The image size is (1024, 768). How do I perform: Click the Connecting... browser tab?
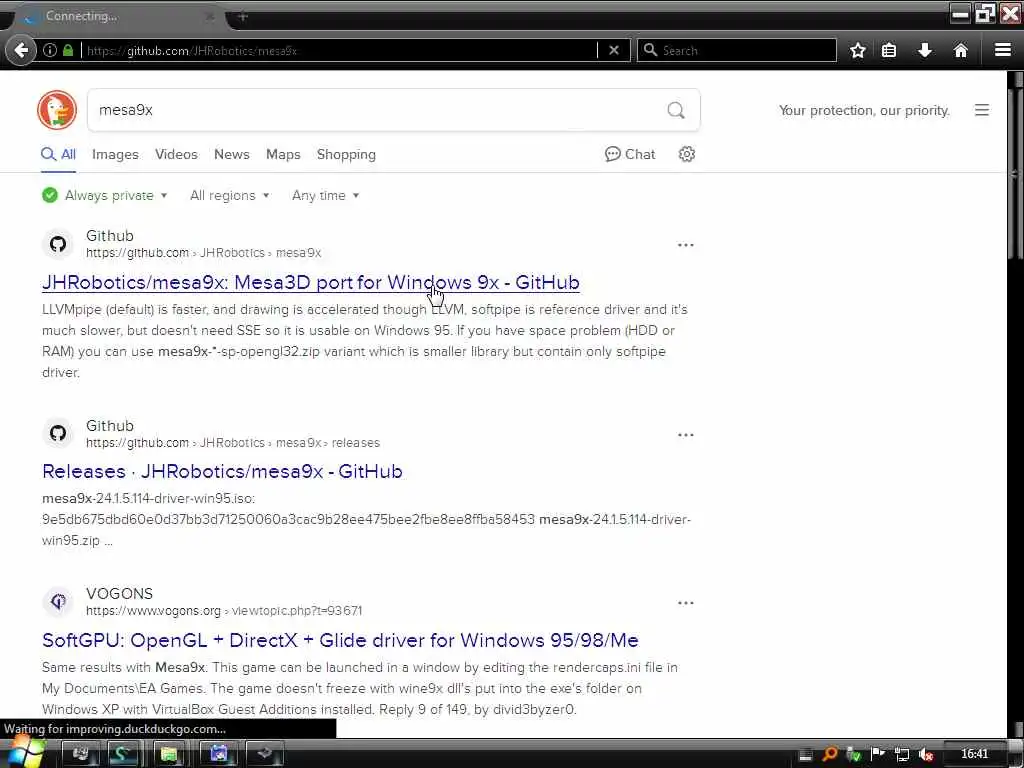[x=118, y=16]
